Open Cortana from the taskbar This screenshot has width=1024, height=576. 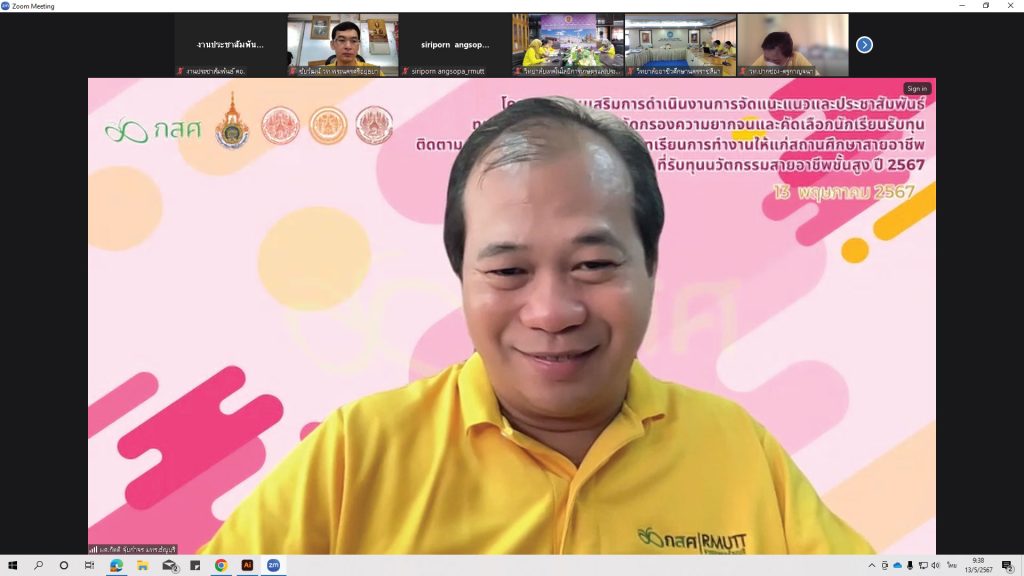[64, 566]
